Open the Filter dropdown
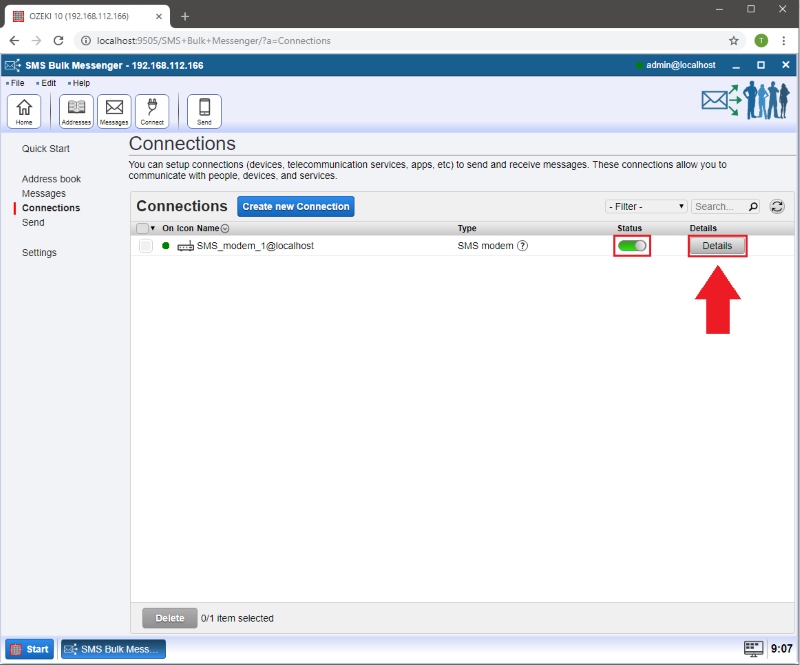This screenshot has height=665, width=800. [x=646, y=207]
